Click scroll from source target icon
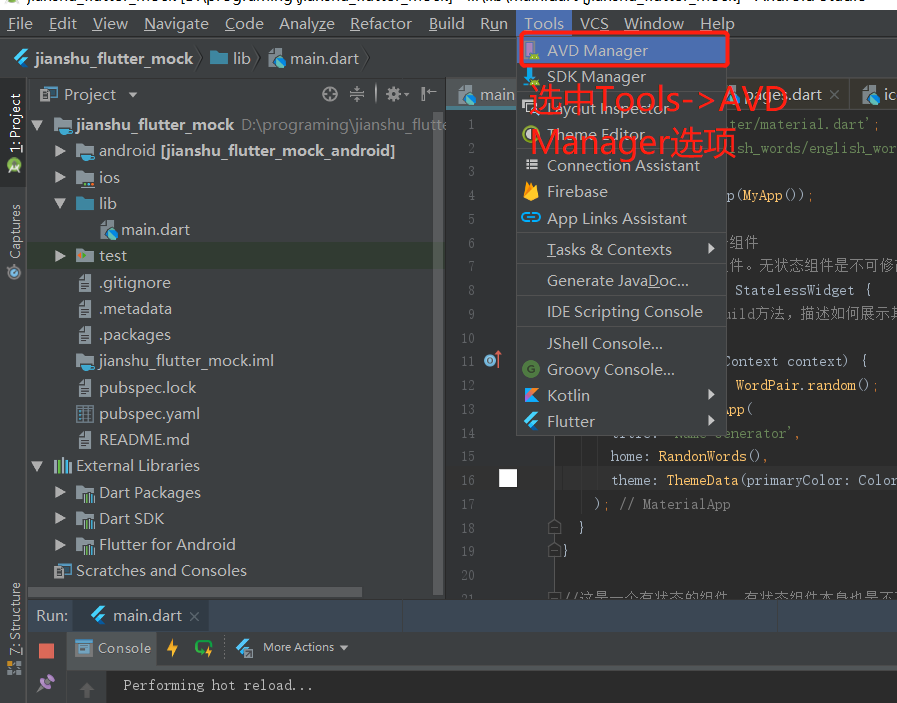Image resolution: width=897 pixels, height=703 pixels. tap(330, 94)
